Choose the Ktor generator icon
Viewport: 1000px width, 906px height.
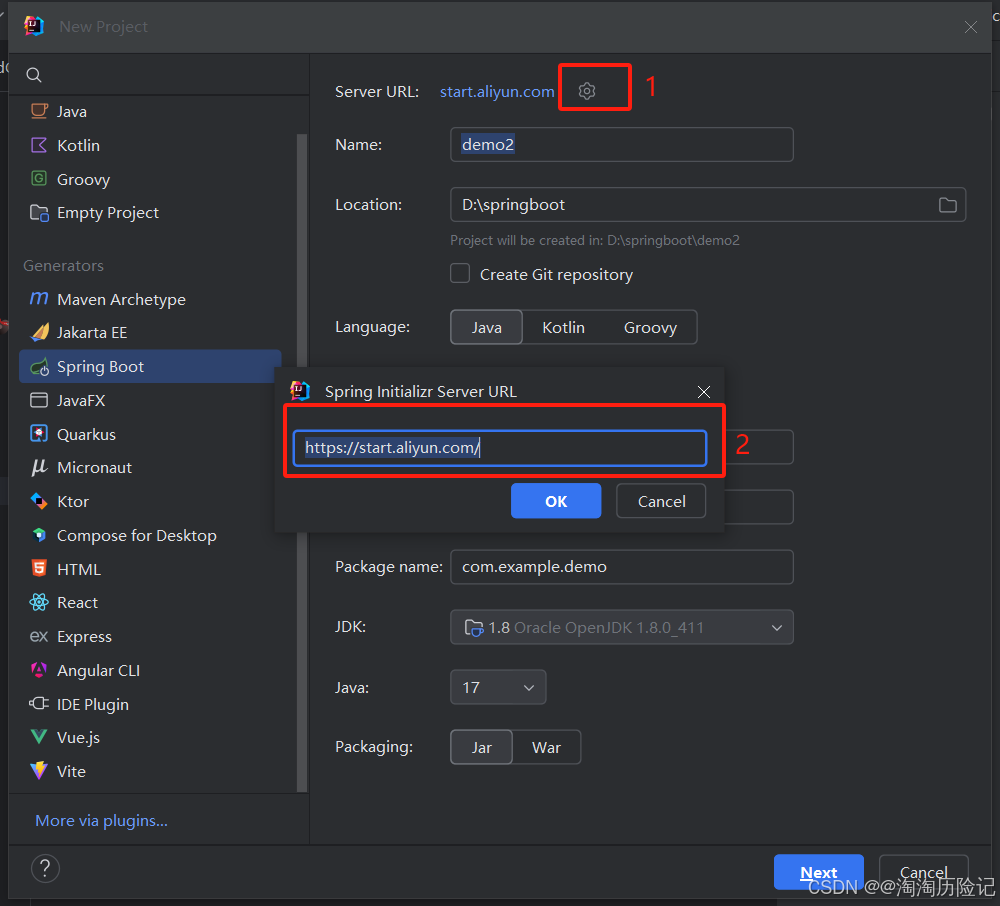point(39,501)
